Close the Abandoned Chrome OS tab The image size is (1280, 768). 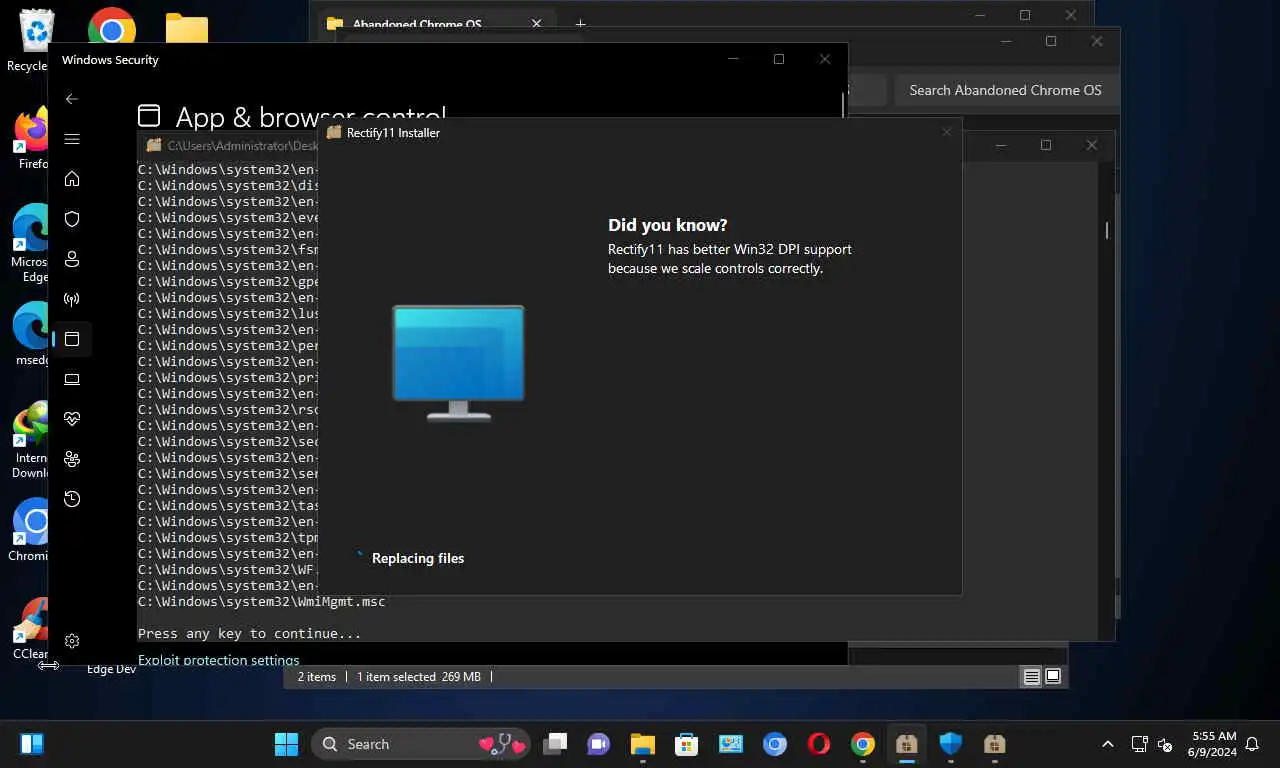[537, 24]
